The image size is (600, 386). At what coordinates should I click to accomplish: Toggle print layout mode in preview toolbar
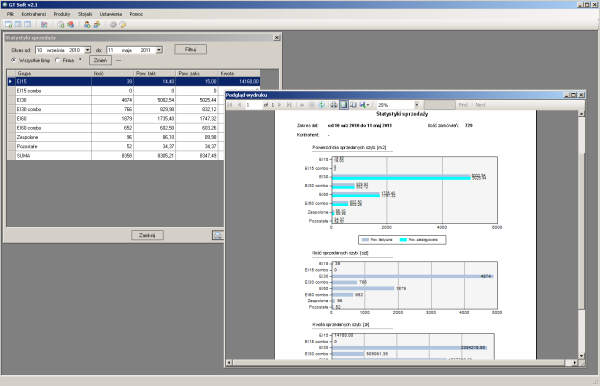pos(344,105)
